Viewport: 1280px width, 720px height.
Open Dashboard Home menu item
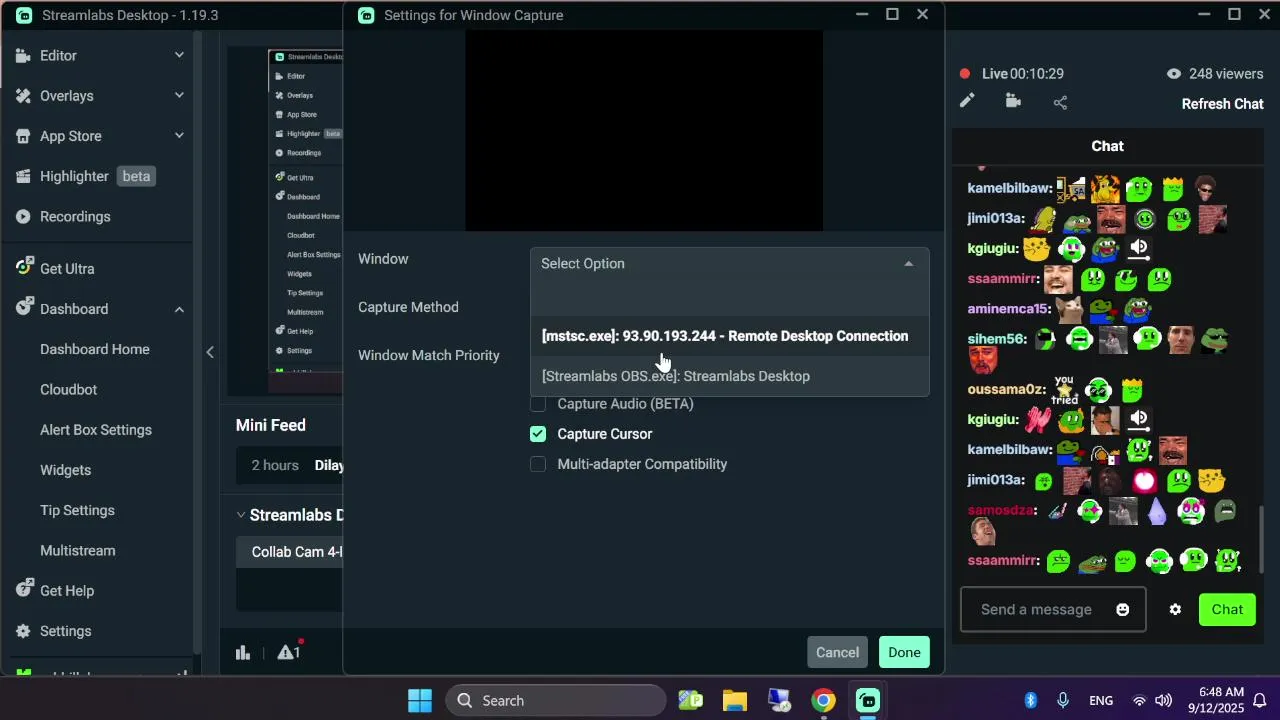[x=95, y=349]
